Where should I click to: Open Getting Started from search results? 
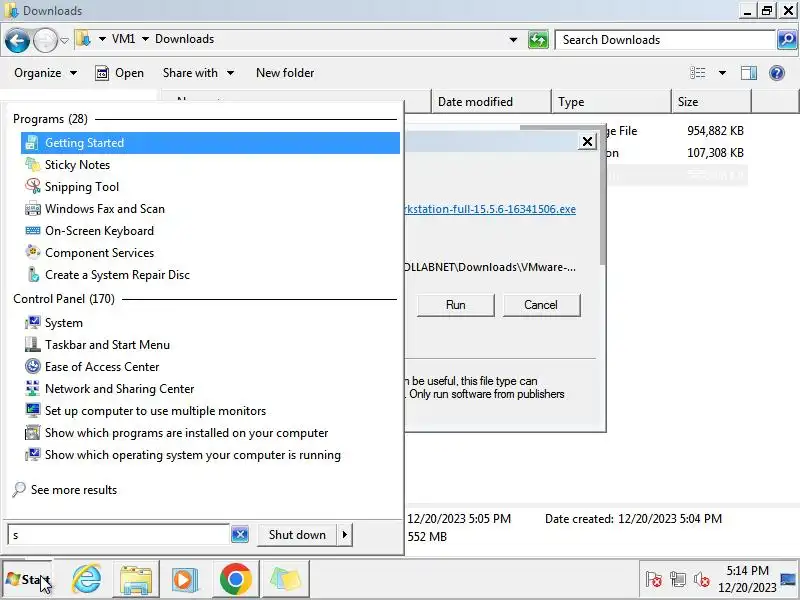[210, 143]
